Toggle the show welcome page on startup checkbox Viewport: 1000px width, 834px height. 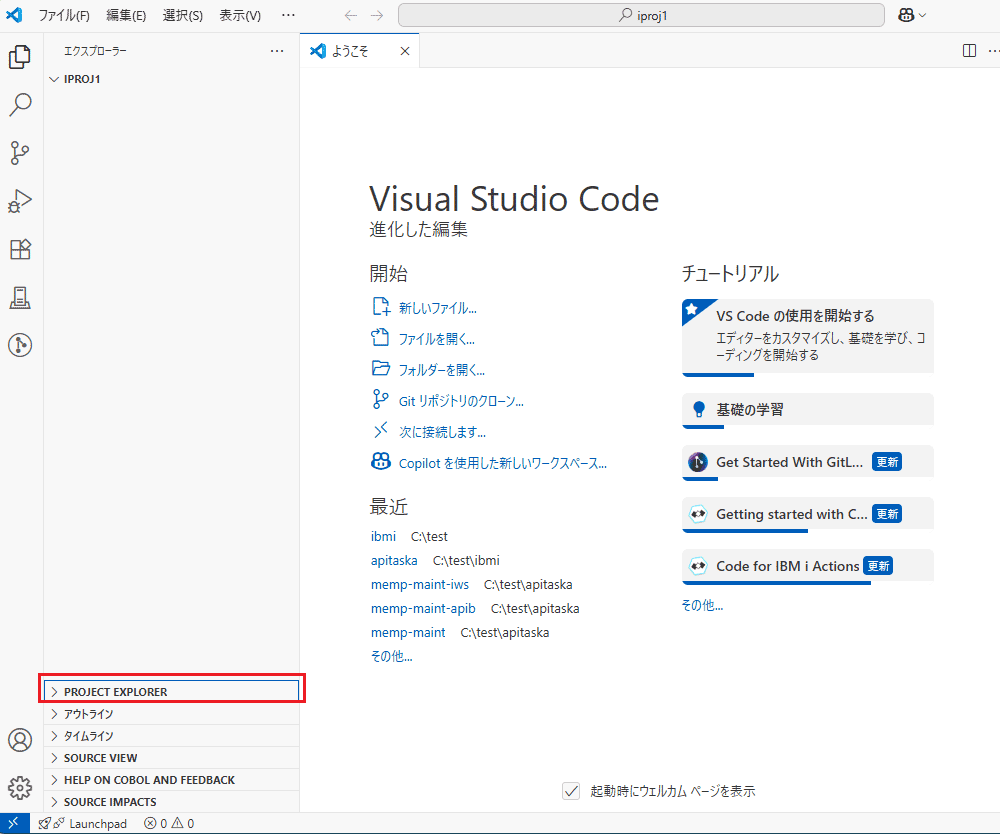pyautogui.click(x=571, y=791)
